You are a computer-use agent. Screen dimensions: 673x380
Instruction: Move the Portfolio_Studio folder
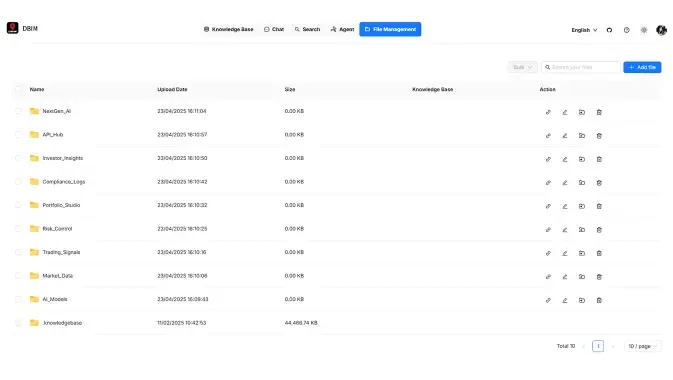582,206
